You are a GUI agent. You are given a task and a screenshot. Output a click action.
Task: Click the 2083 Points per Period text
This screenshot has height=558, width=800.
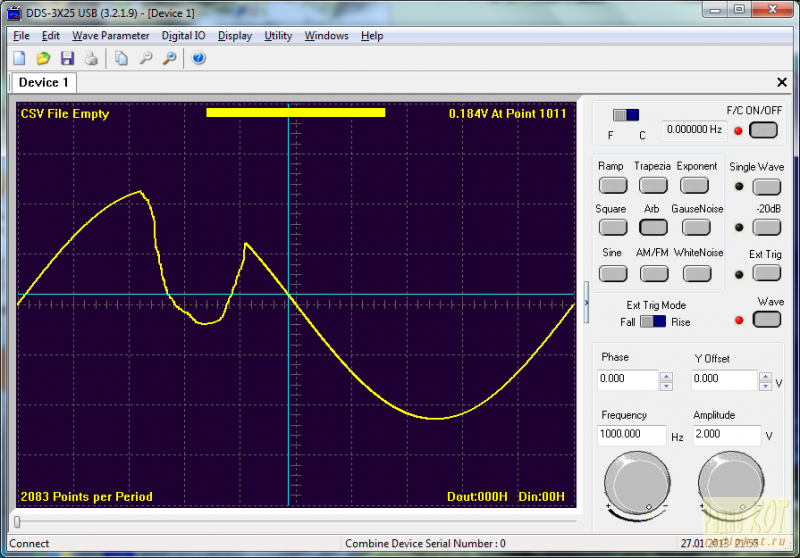click(86, 496)
